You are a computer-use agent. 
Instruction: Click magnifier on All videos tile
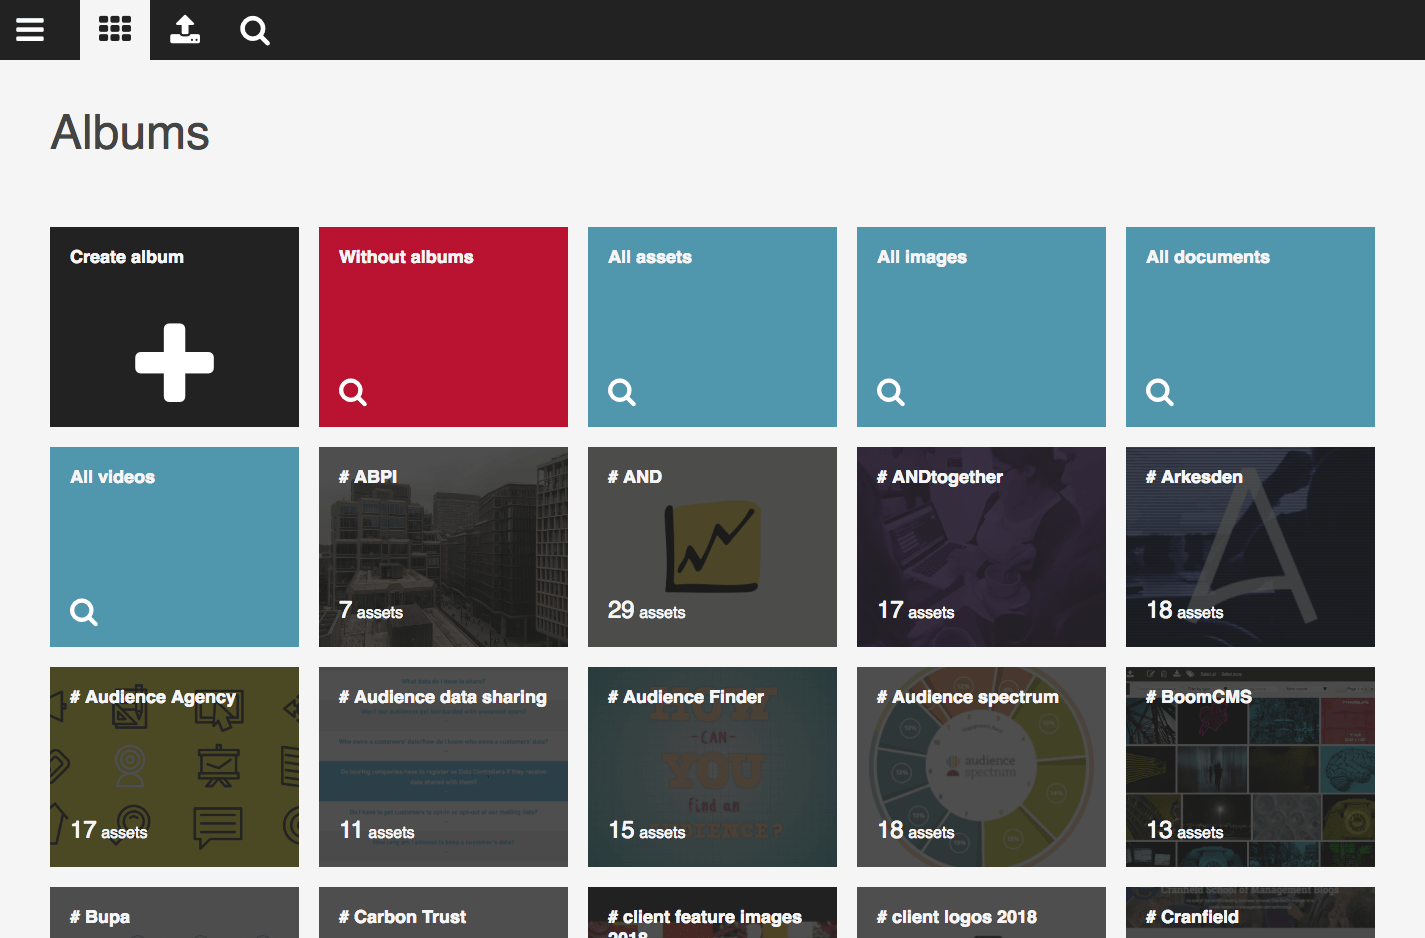[84, 612]
